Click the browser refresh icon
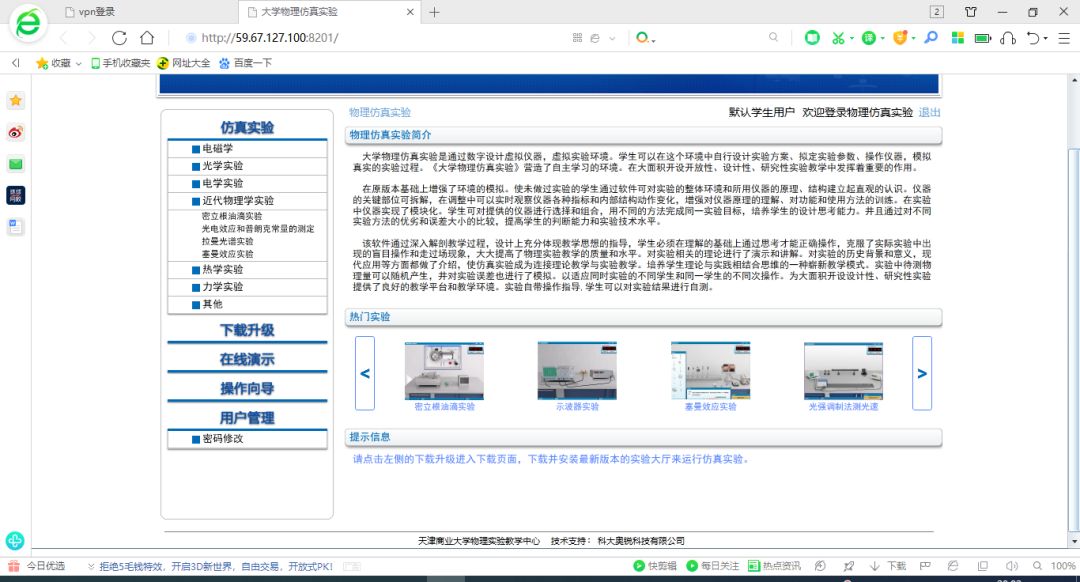Viewport: 1080px width, 582px height. pyautogui.click(x=119, y=38)
